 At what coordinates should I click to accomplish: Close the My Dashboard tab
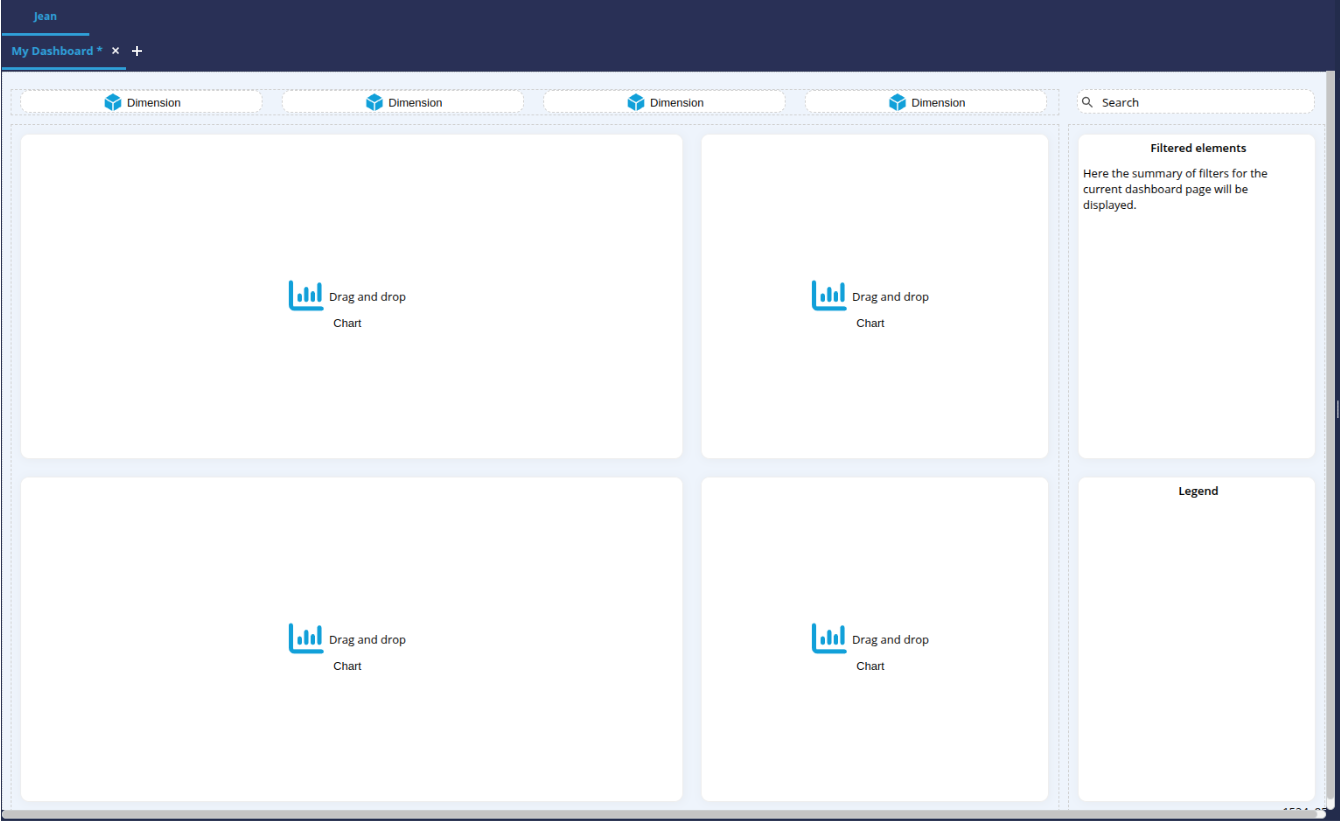tap(115, 51)
